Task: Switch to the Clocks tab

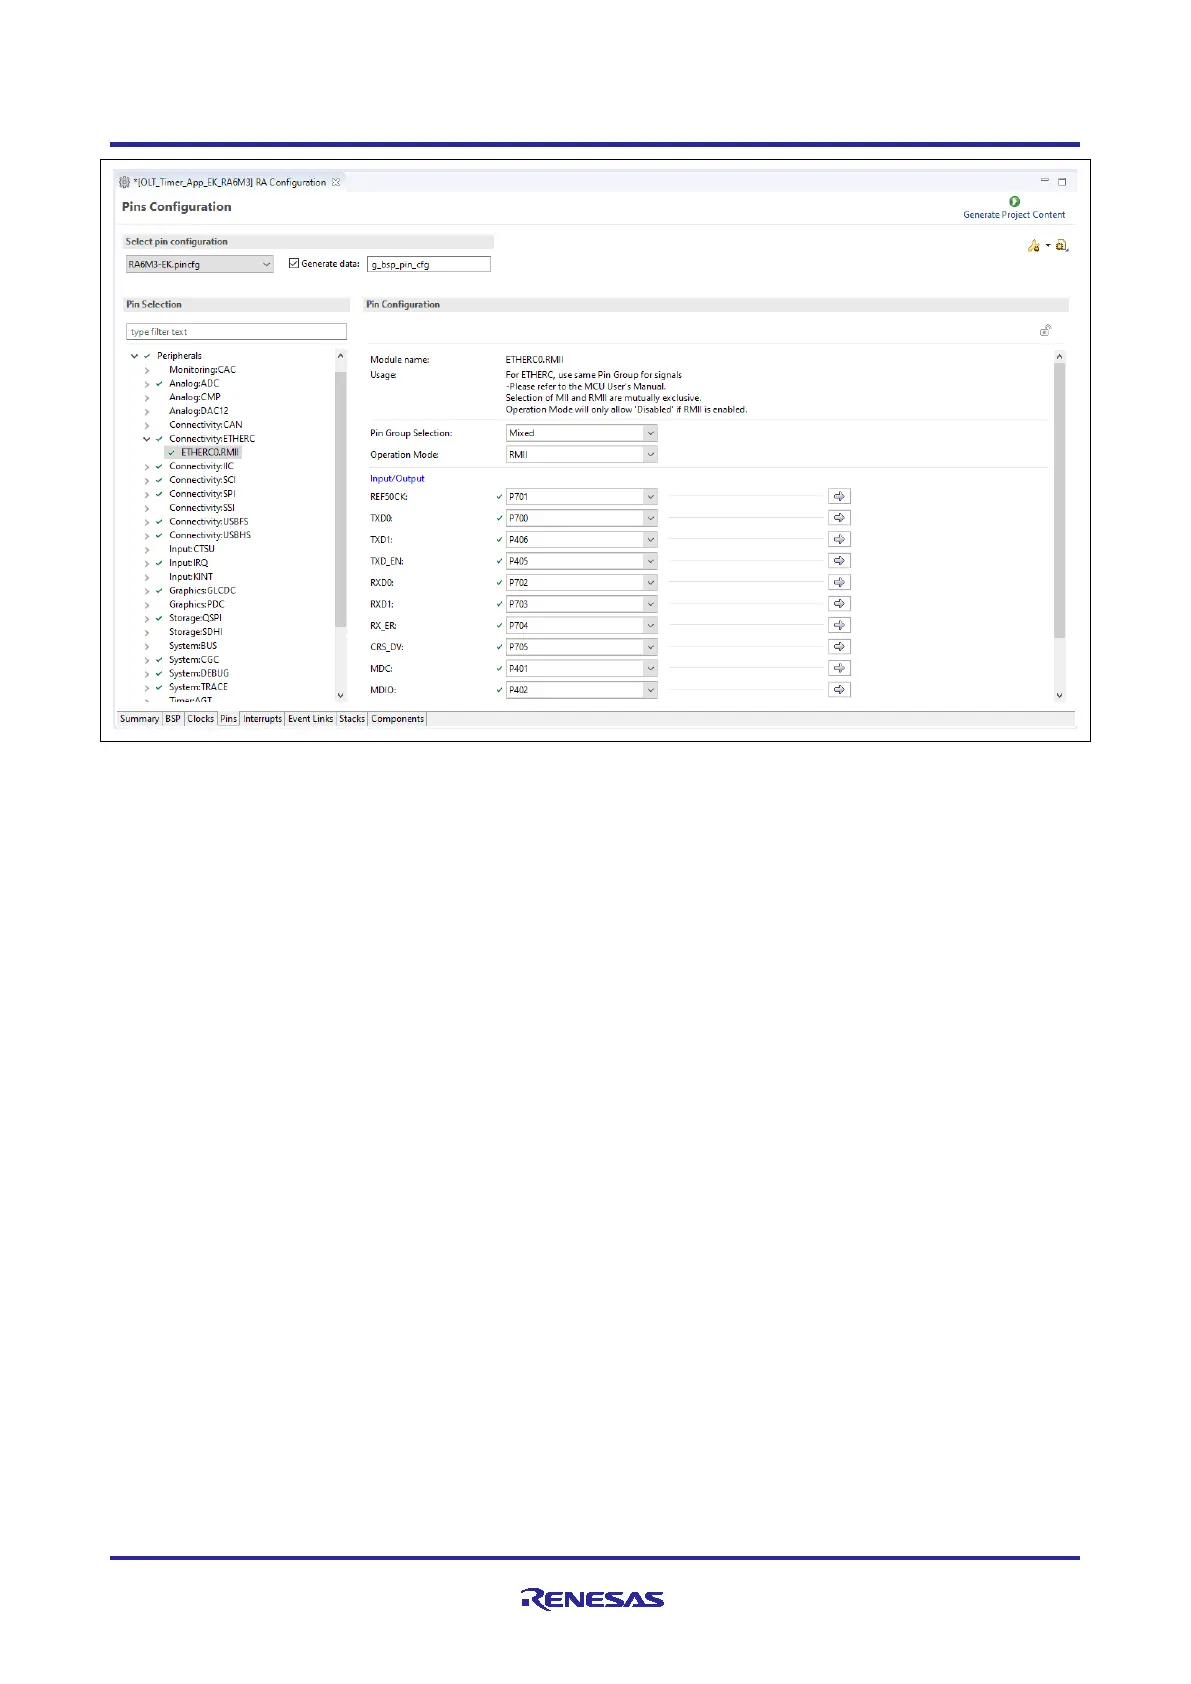Action: 201,719
